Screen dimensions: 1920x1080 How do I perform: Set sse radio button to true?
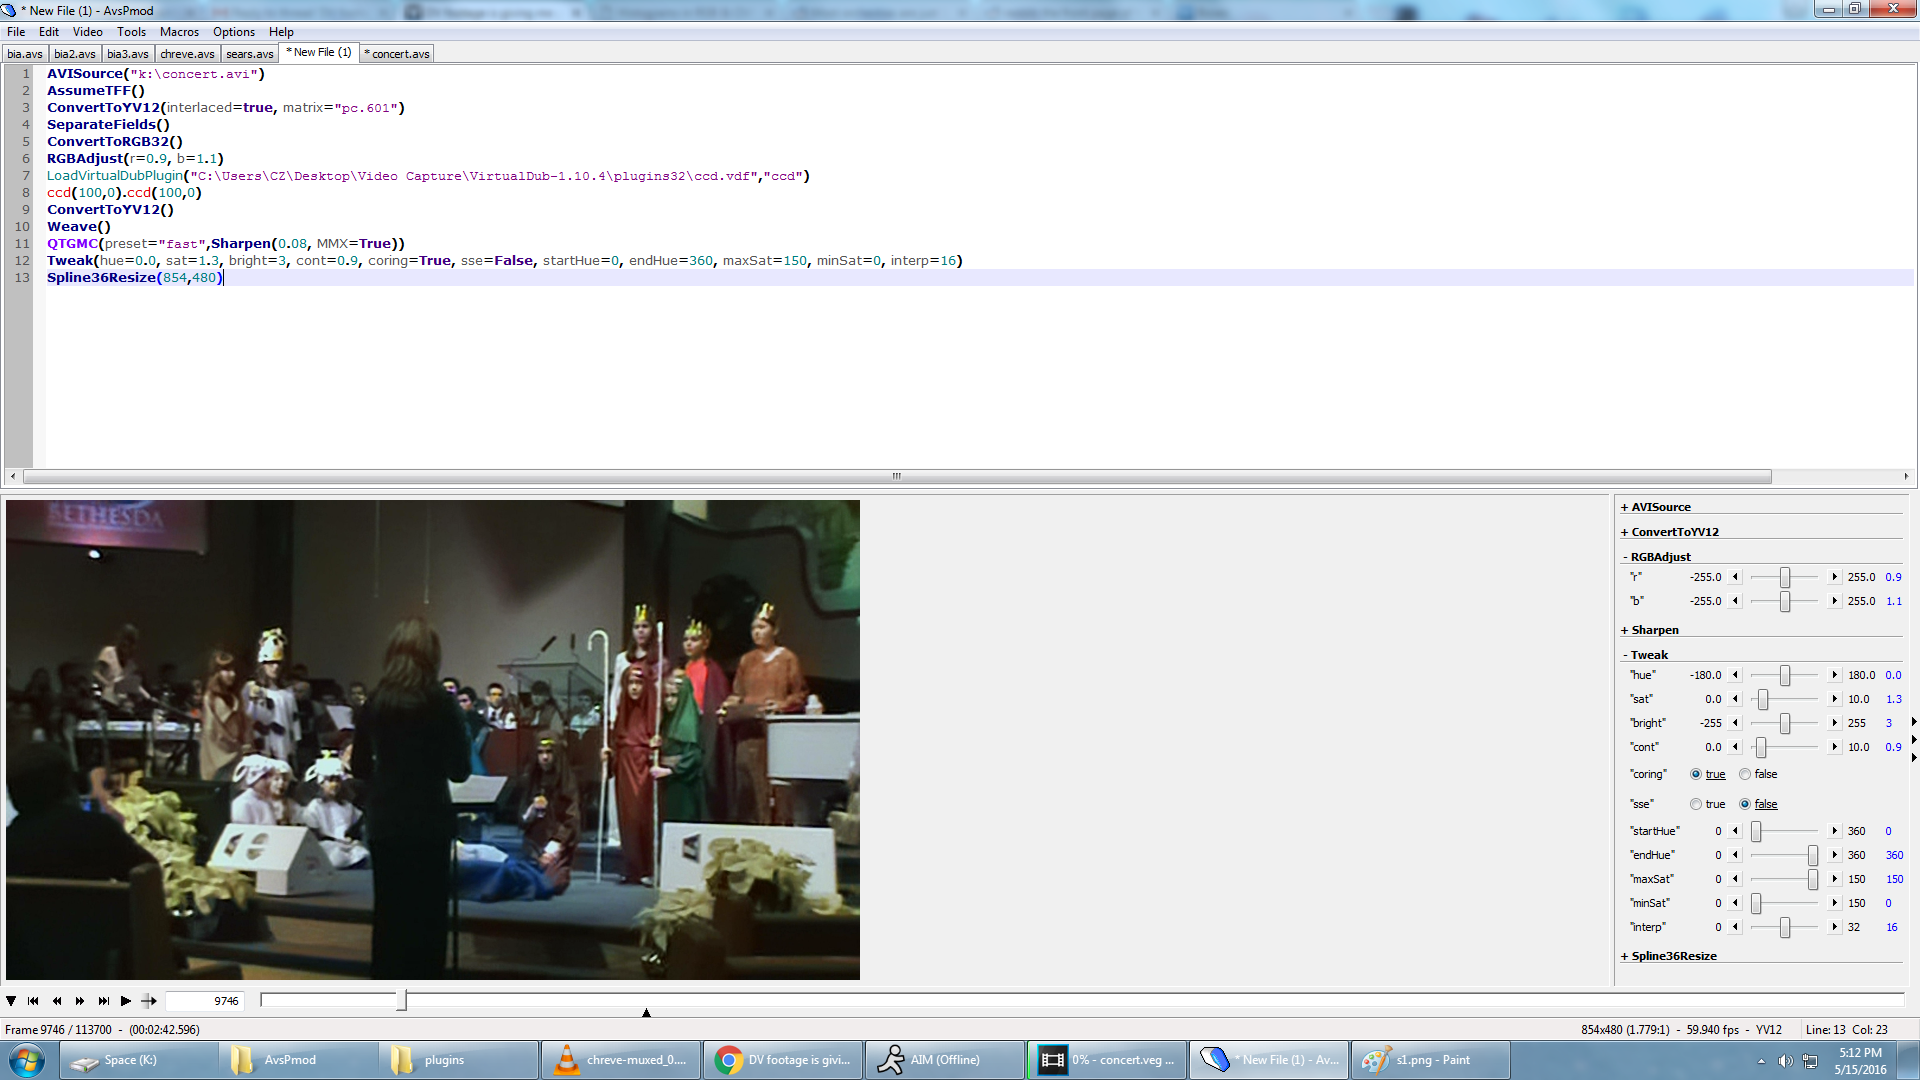coord(1696,804)
